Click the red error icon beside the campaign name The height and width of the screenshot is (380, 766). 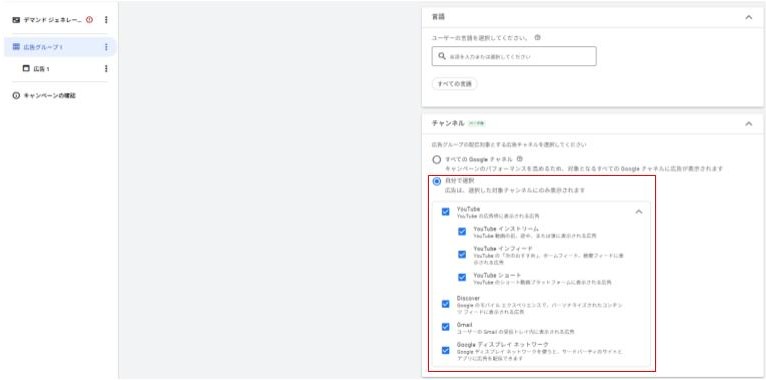[x=89, y=20]
